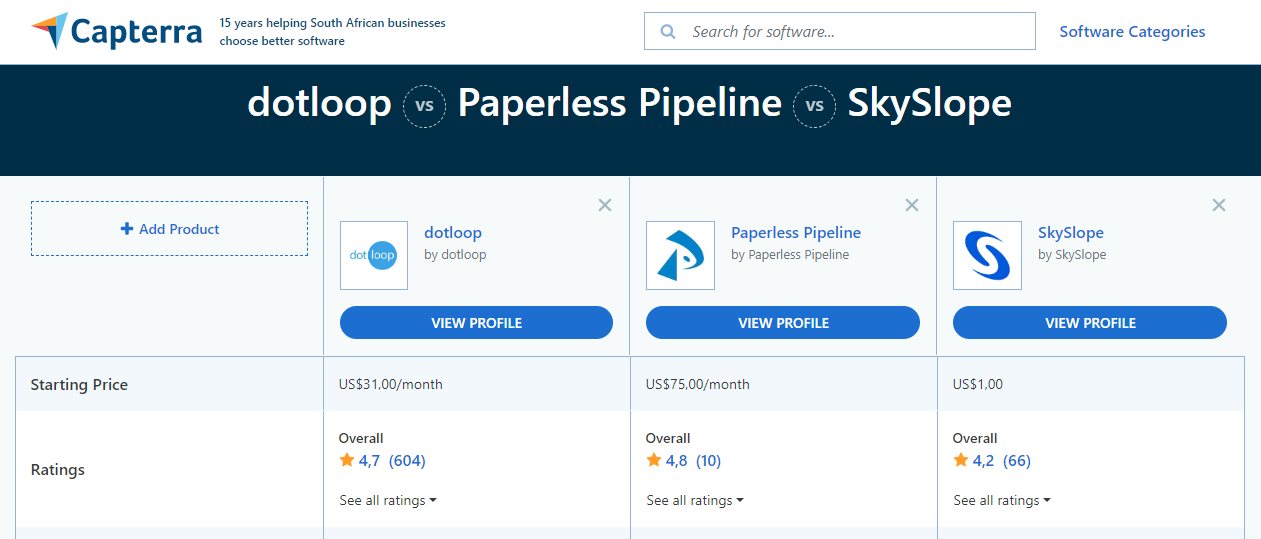The height and width of the screenshot is (539, 1261).
Task: Open the SkySlope product name link
Action: [1071, 232]
